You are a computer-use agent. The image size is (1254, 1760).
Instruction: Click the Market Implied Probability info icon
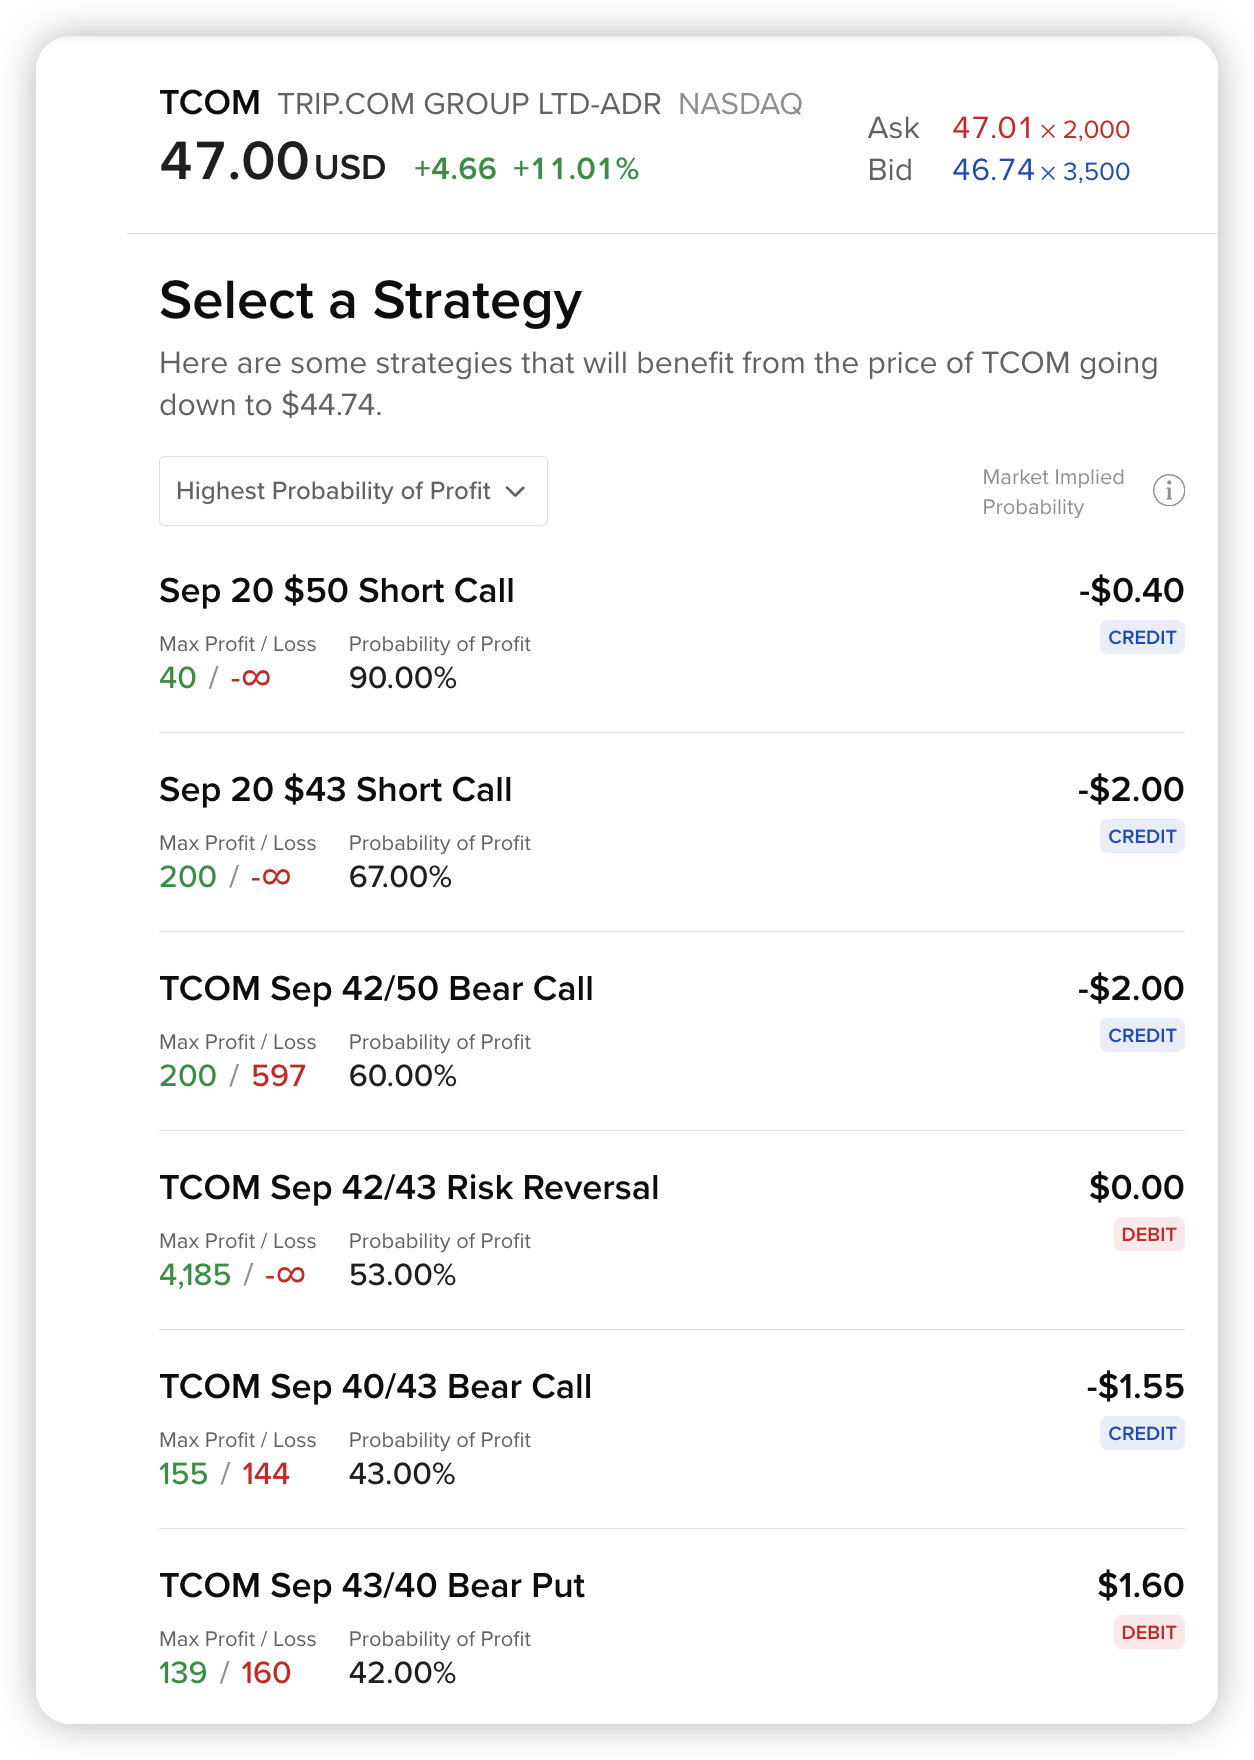1168,491
